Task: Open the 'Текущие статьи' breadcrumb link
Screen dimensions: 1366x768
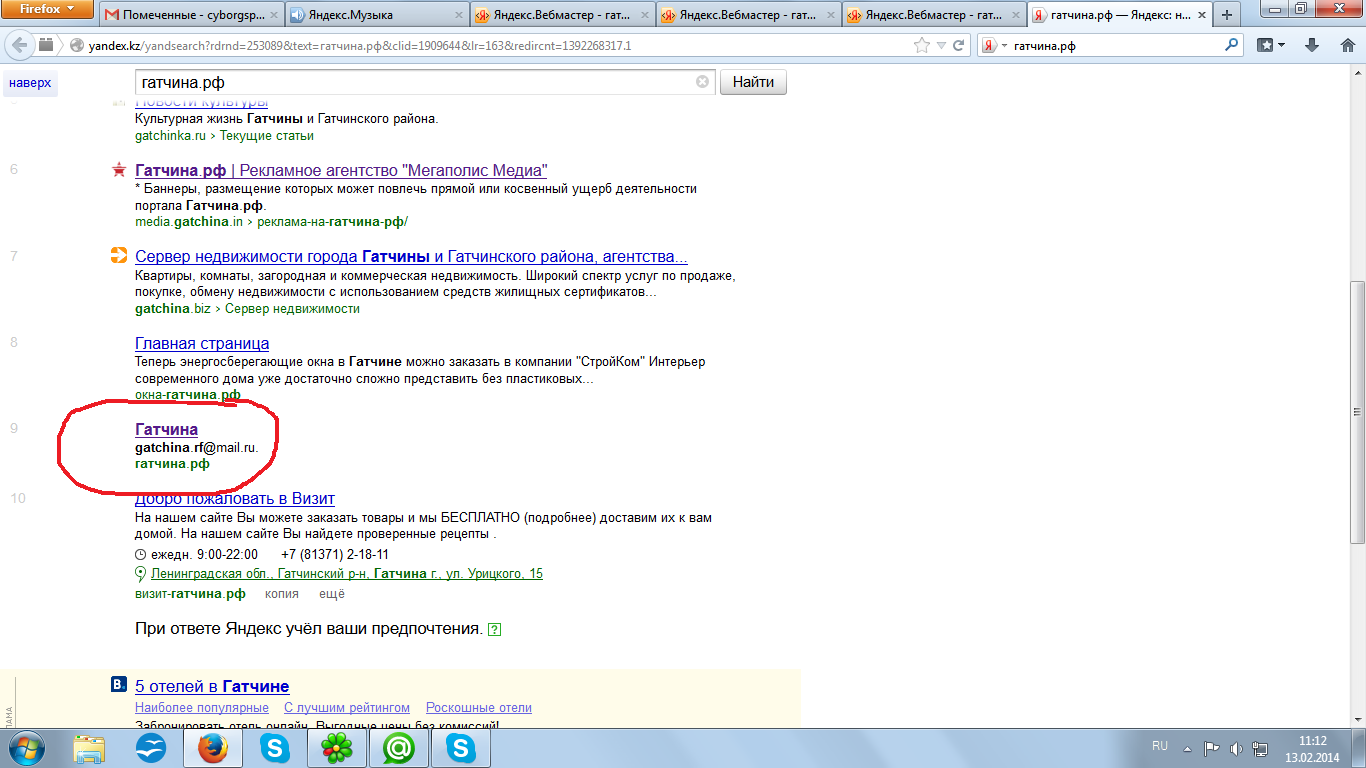Action: point(267,136)
